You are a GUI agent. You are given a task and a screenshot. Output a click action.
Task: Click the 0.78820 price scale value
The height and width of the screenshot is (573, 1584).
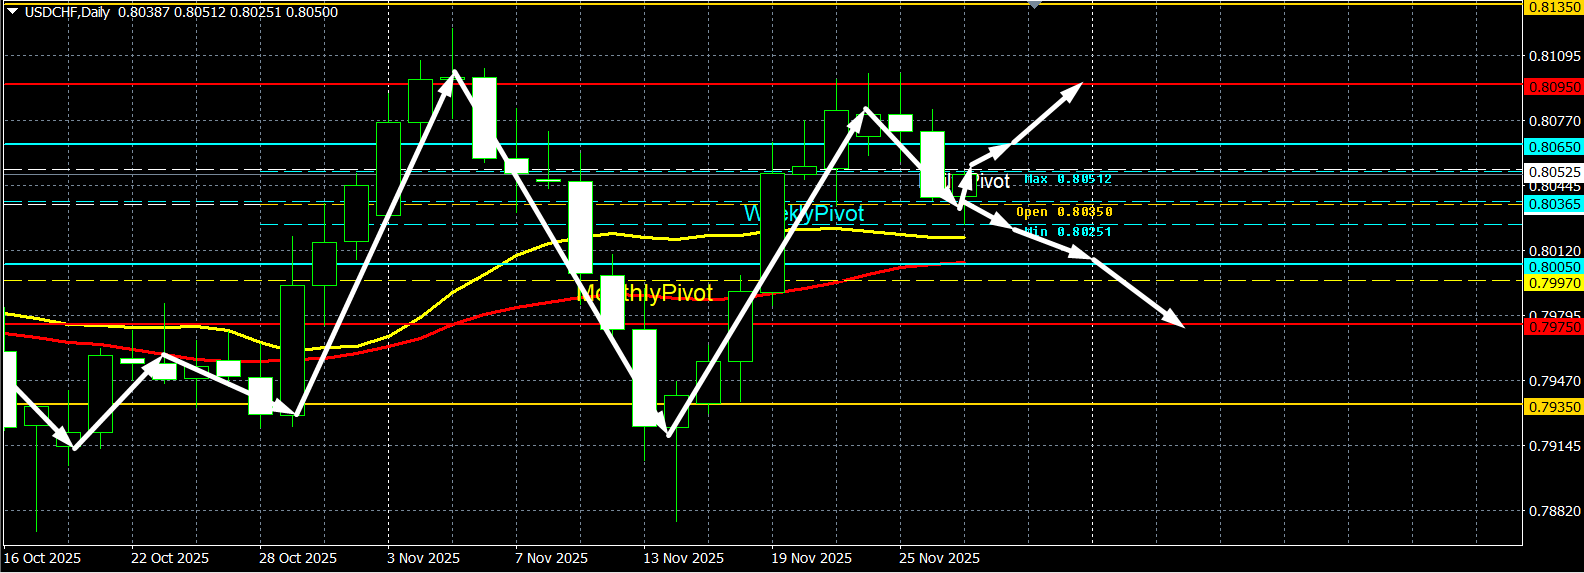(1555, 511)
